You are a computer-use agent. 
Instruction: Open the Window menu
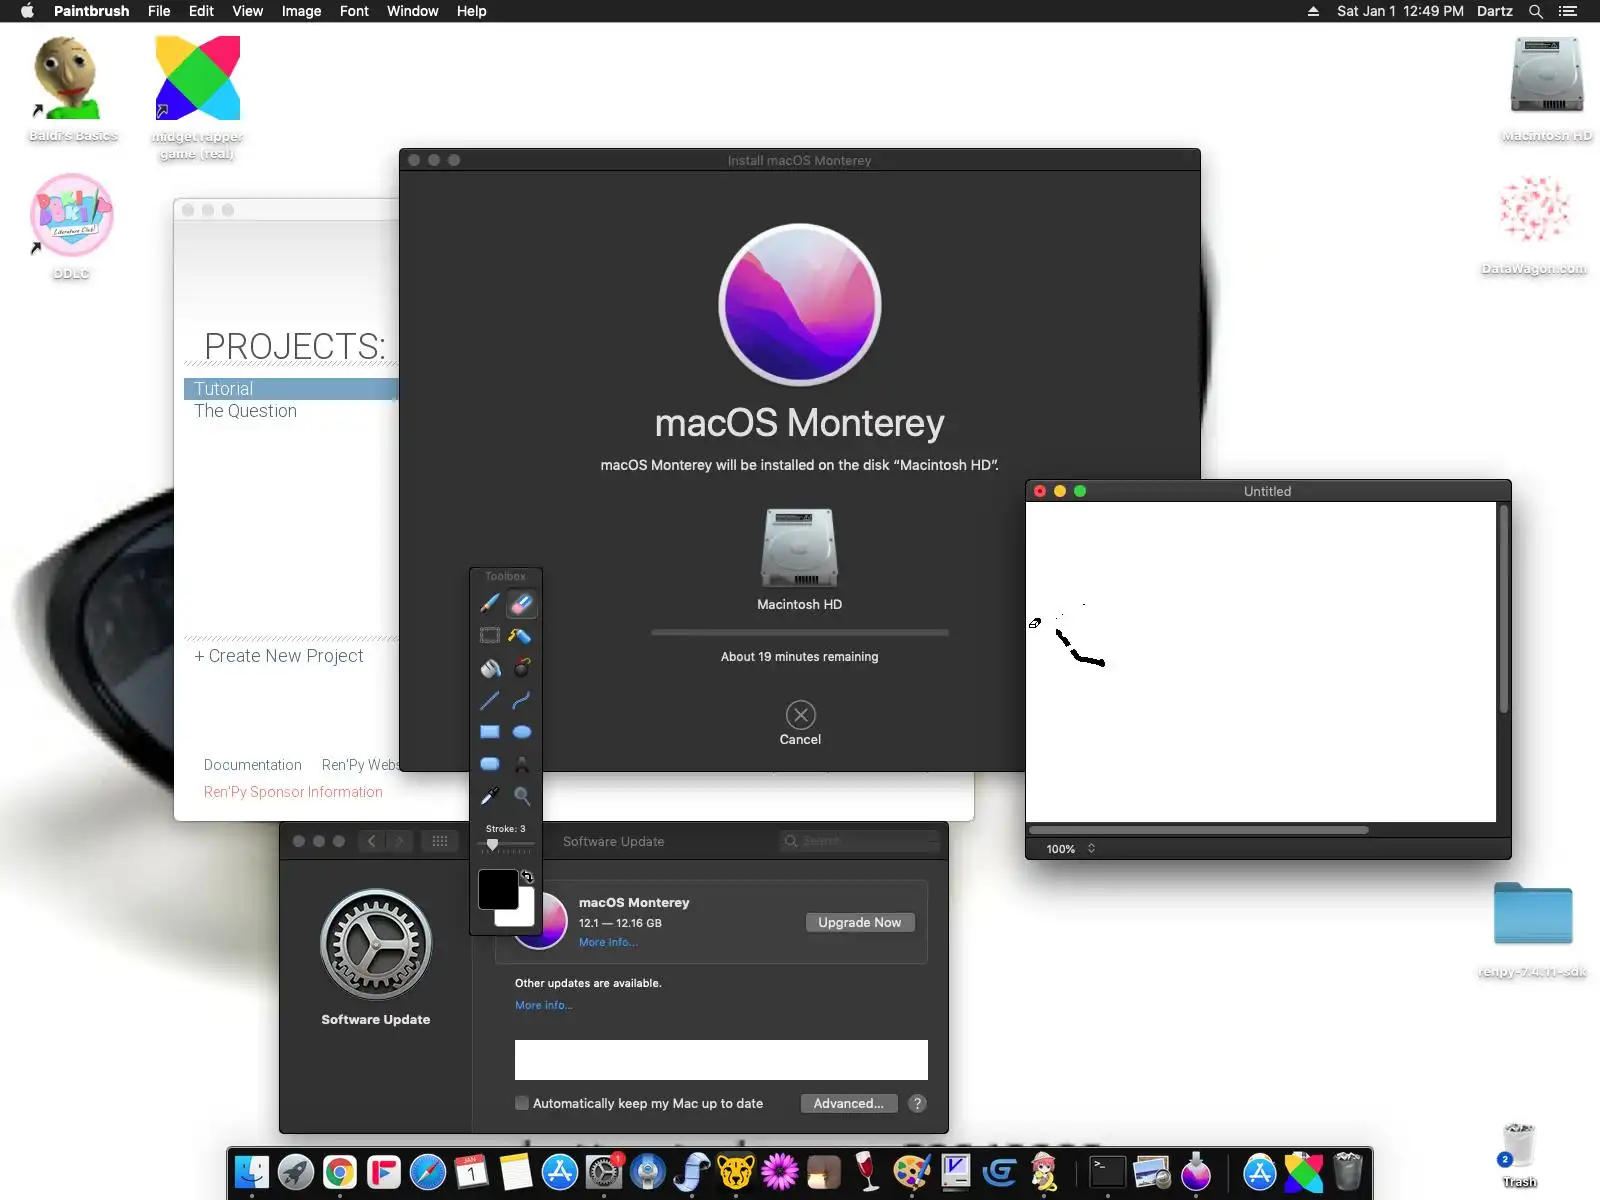click(x=413, y=11)
